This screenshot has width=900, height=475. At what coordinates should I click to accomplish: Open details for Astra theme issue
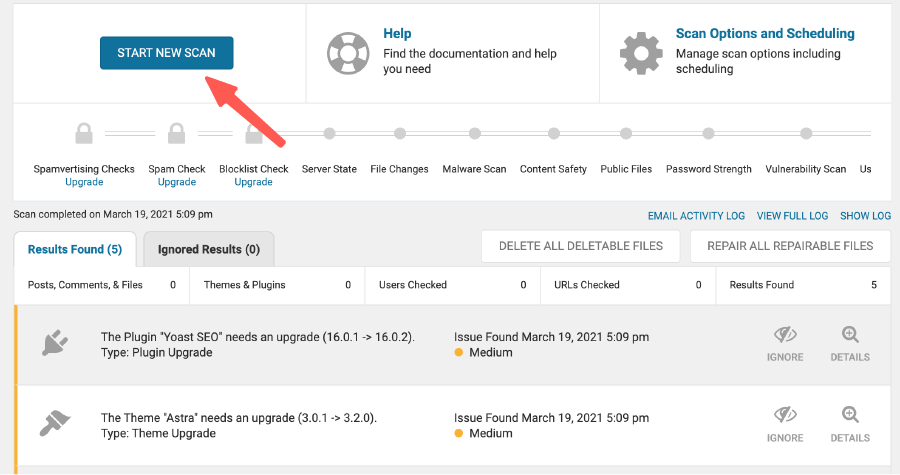coord(850,424)
